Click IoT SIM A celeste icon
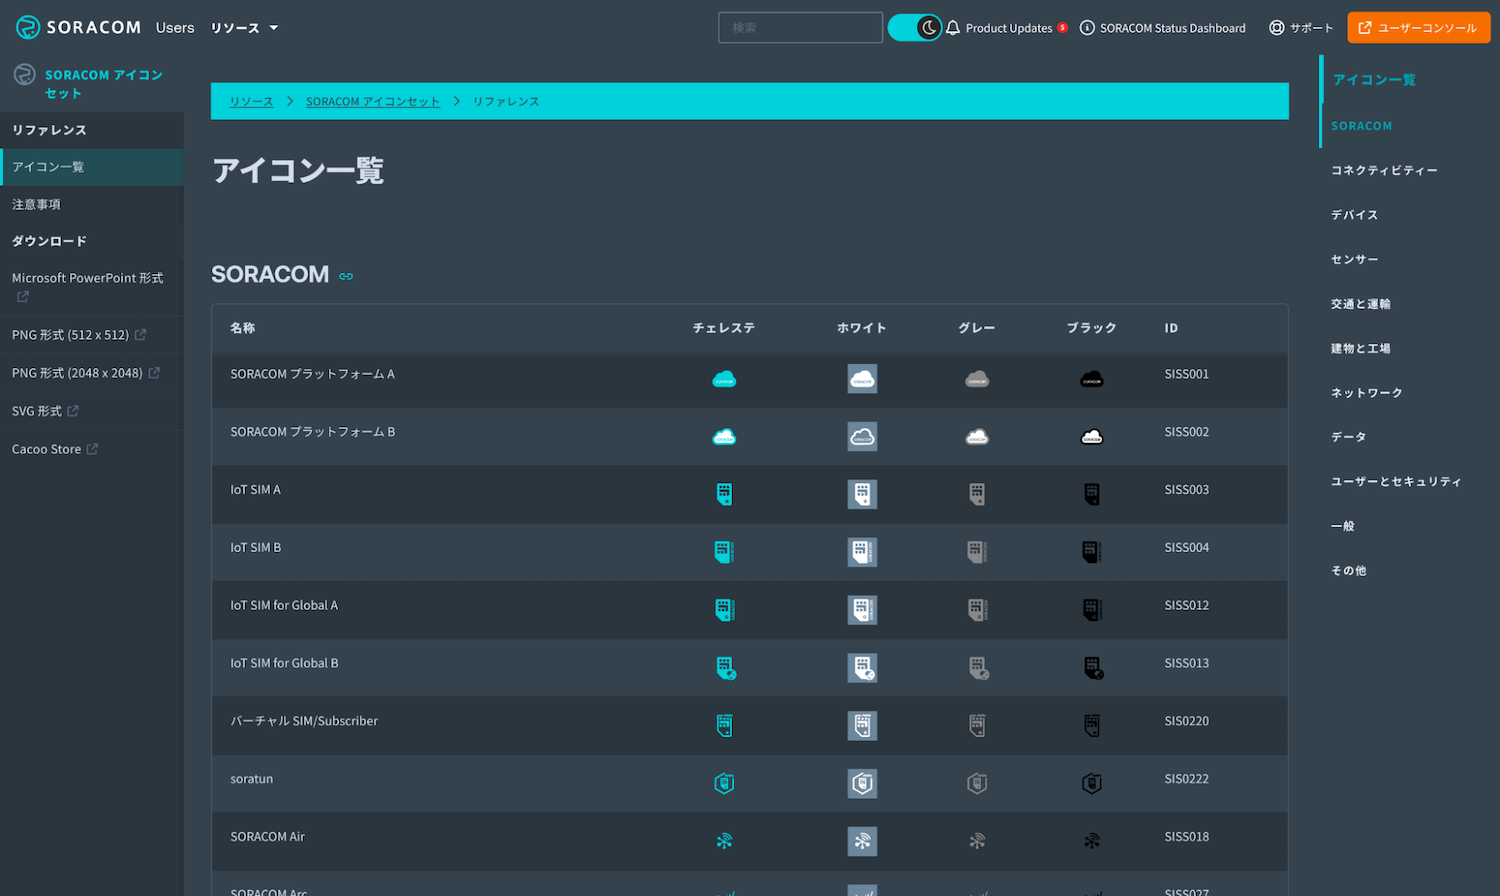The height and width of the screenshot is (896, 1500). 724,494
